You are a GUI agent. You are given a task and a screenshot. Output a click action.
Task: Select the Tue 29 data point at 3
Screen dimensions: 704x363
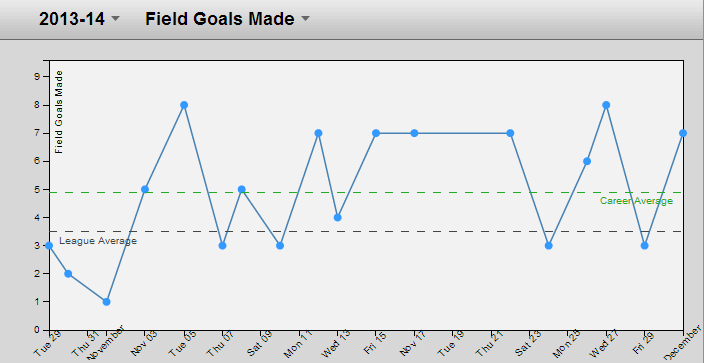click(x=49, y=246)
